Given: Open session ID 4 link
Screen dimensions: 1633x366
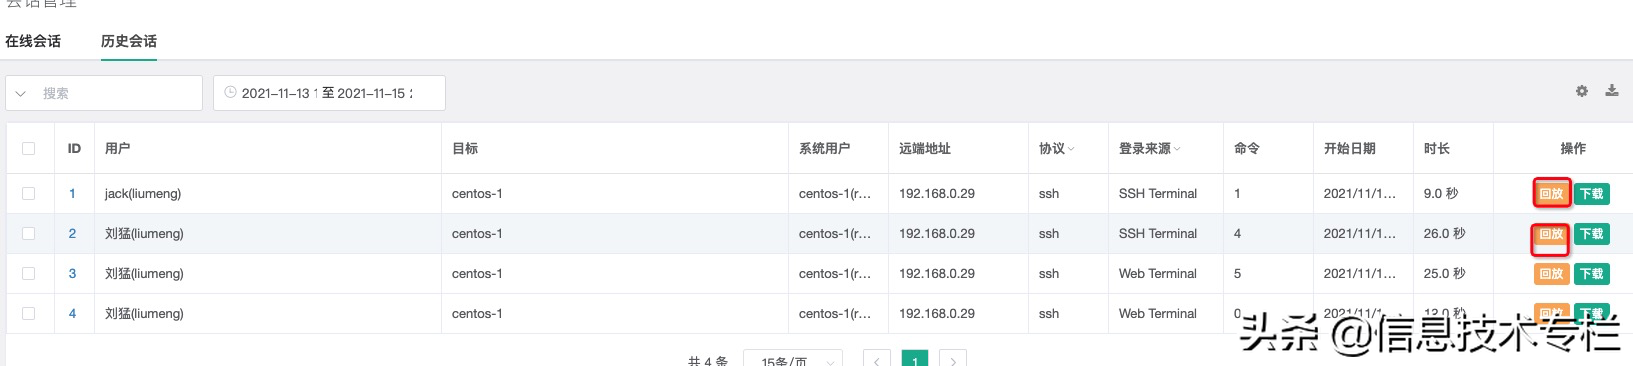Looking at the screenshot, I should click(x=72, y=313).
